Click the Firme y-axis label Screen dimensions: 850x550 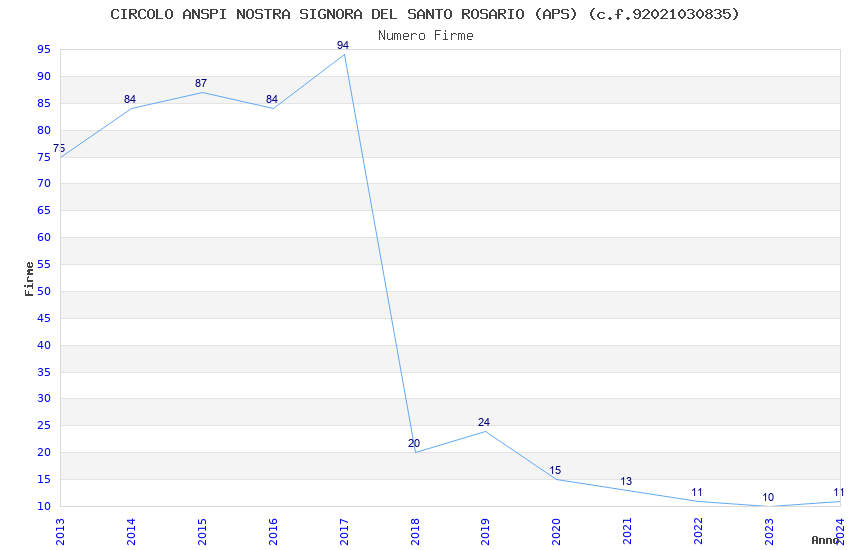(29, 279)
